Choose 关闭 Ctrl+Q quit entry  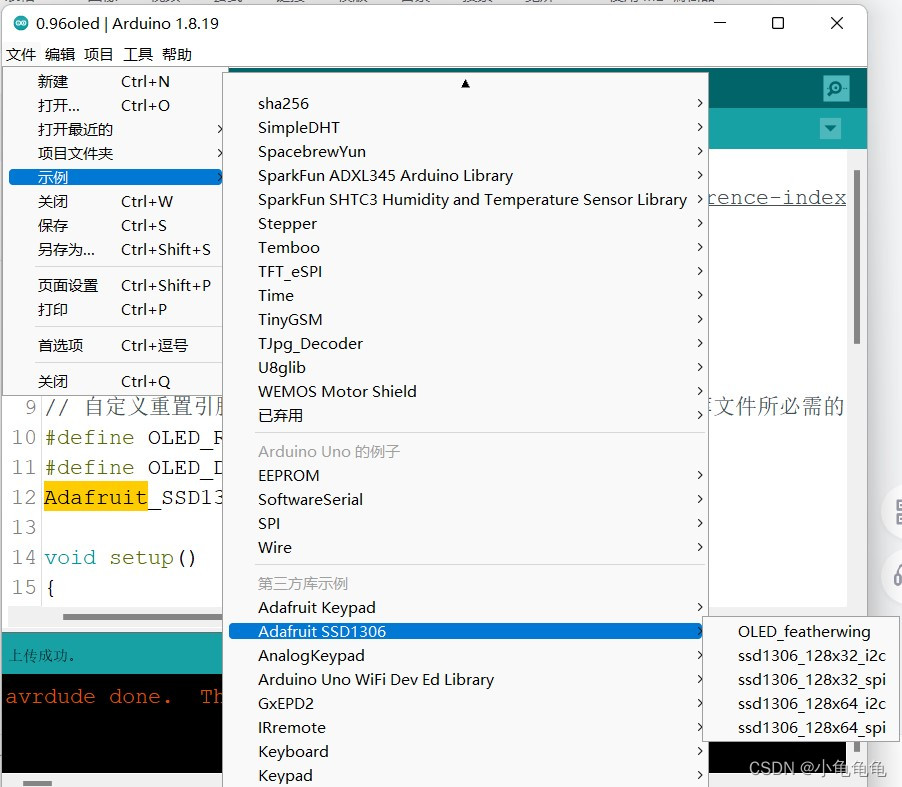pyautogui.click(x=116, y=381)
